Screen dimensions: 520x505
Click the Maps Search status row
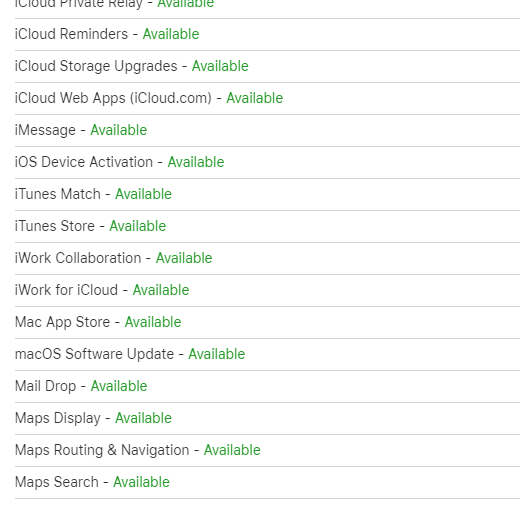pos(267,482)
